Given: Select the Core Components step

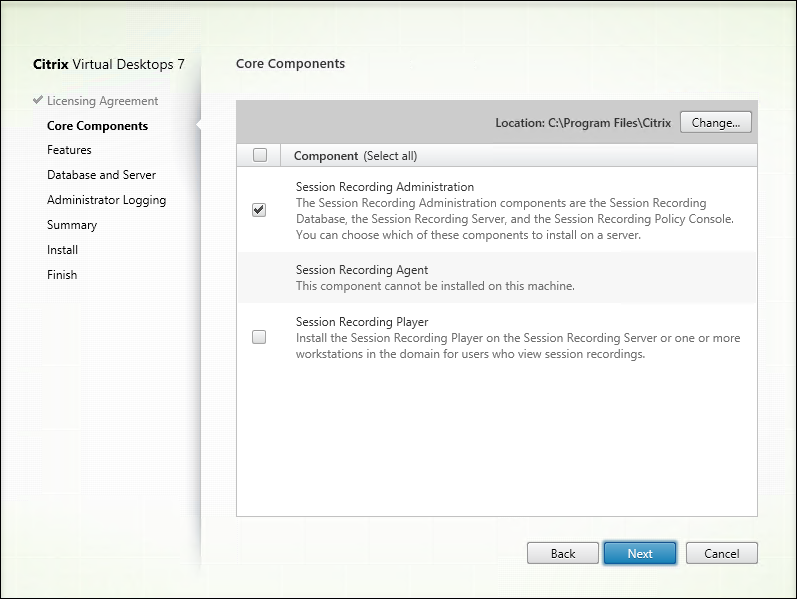Looking at the screenshot, I should [97, 126].
